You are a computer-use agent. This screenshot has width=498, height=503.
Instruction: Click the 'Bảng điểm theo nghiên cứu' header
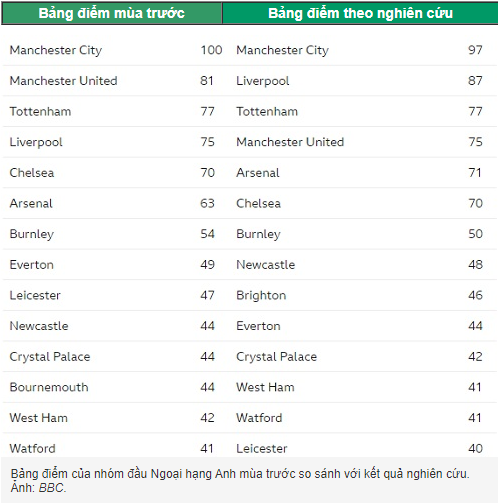[360, 13]
